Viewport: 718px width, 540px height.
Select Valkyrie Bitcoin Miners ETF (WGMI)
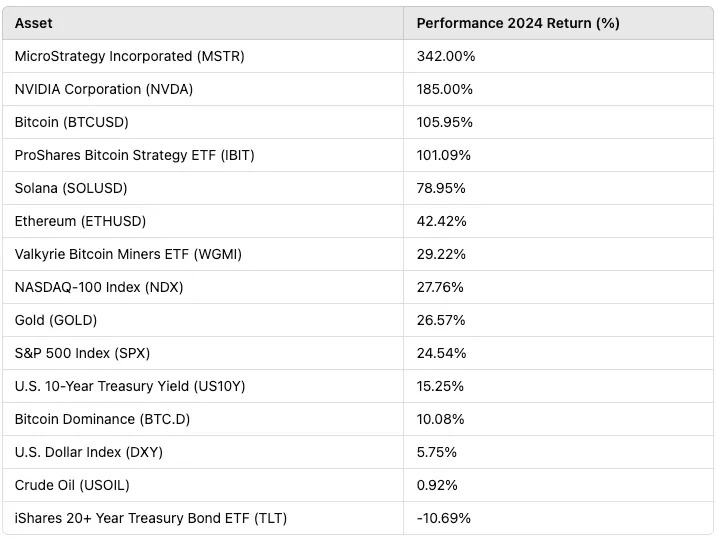pyautogui.click(x=128, y=254)
